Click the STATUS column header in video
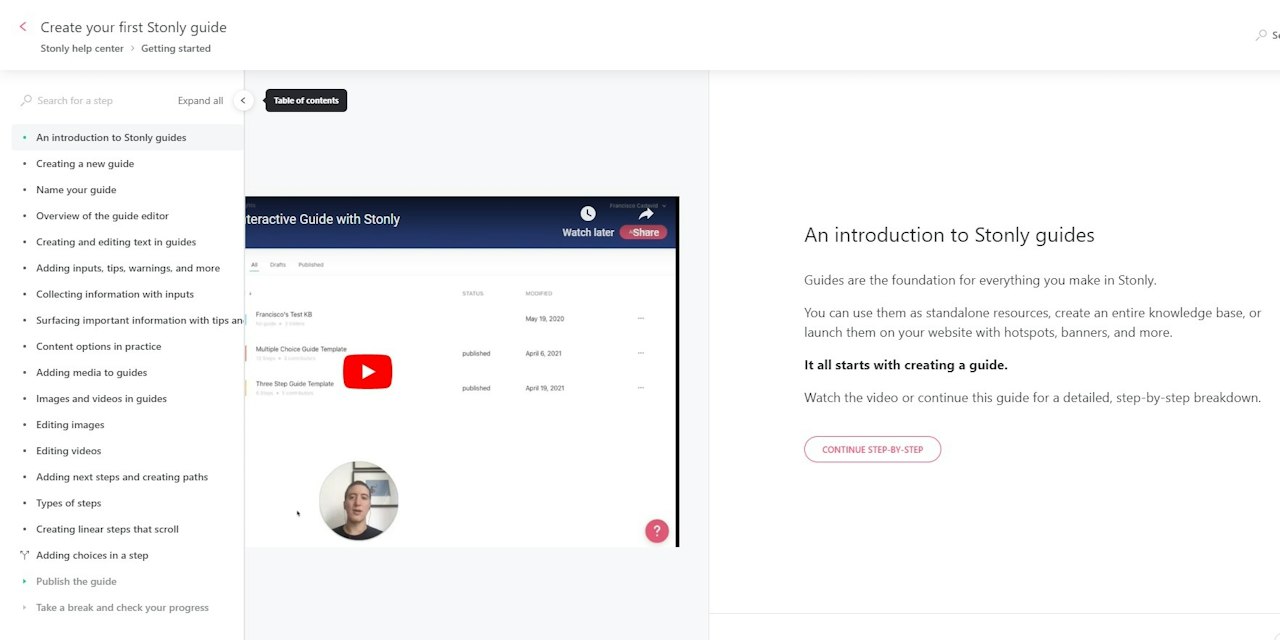Image resolution: width=1280 pixels, height=640 pixels. (x=473, y=294)
